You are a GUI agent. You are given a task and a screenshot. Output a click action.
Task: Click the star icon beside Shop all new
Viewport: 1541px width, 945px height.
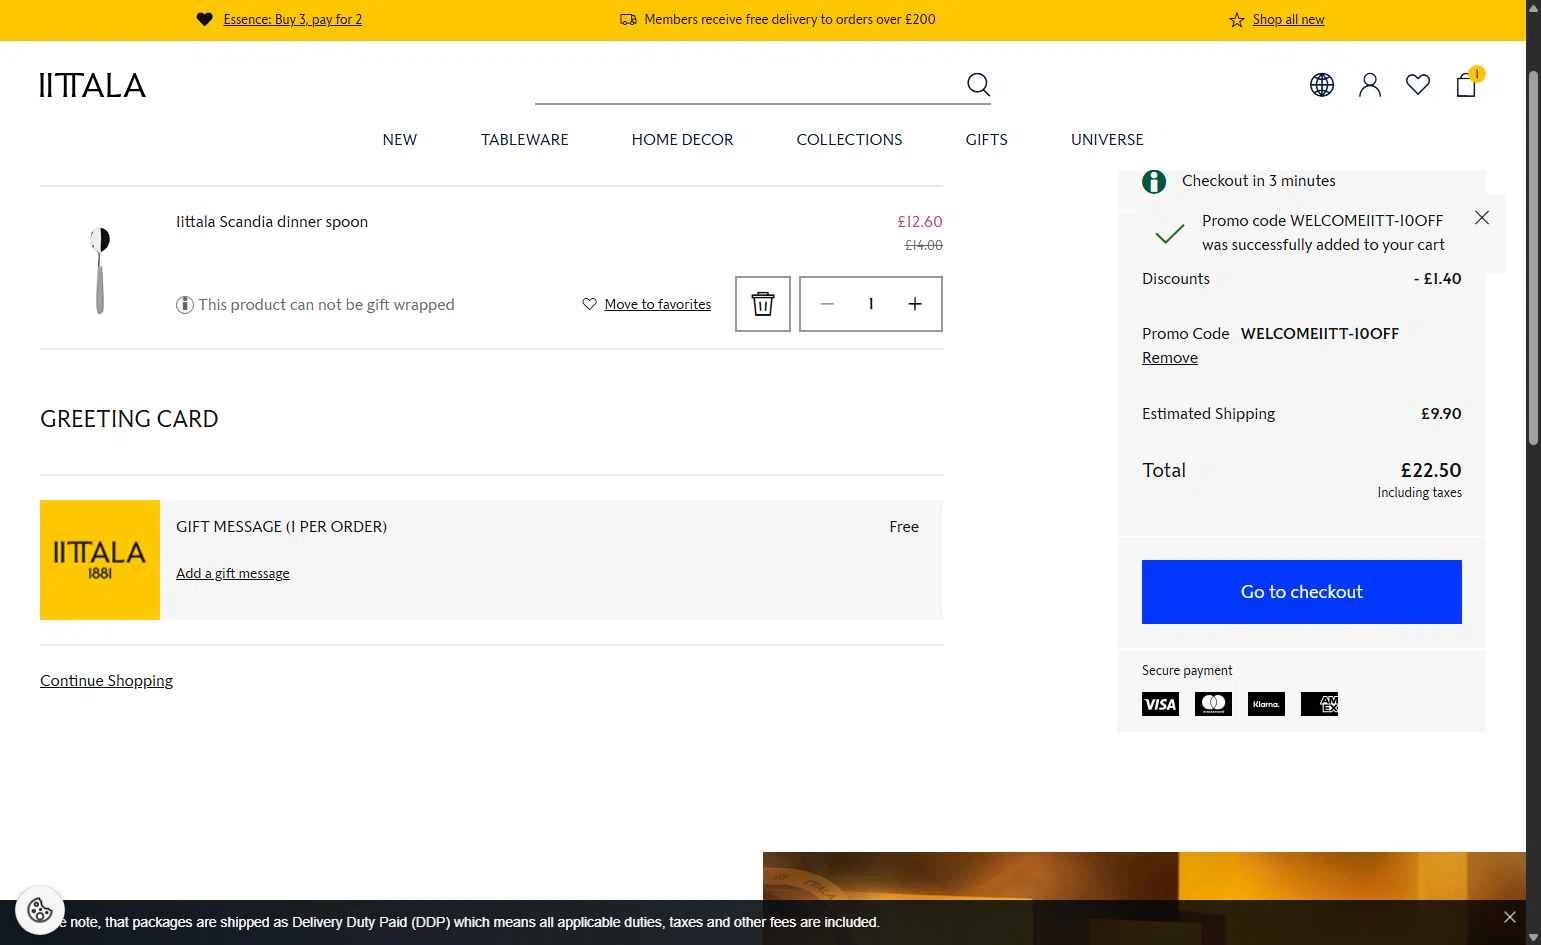point(1237,20)
